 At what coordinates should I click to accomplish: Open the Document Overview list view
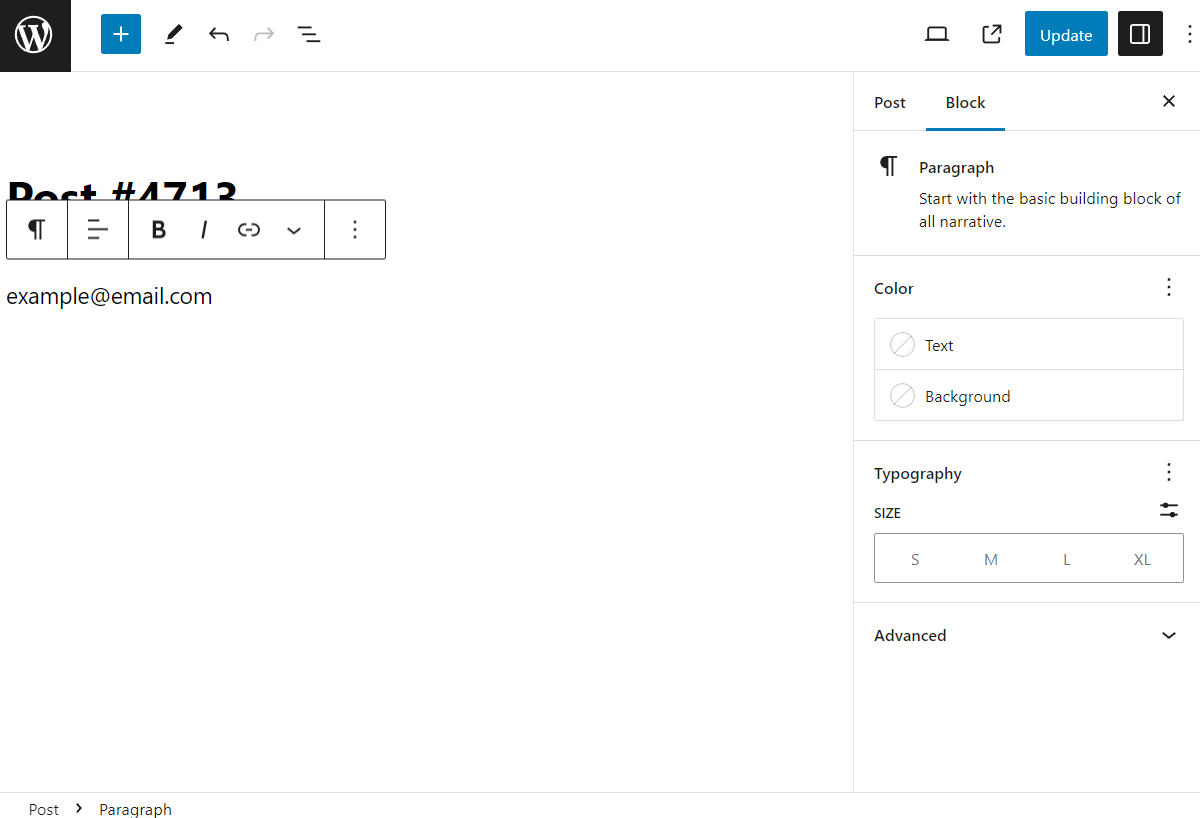[308, 33]
